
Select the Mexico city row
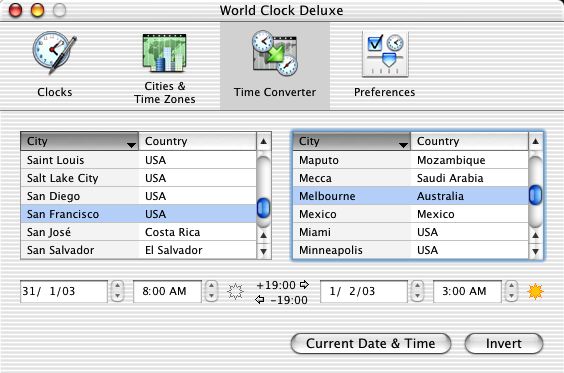(410, 214)
